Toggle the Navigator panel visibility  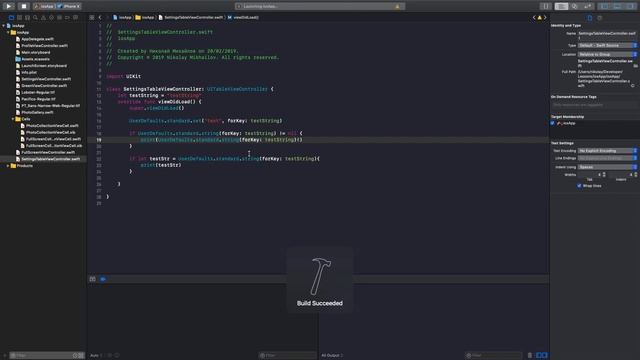[x=604, y=6]
